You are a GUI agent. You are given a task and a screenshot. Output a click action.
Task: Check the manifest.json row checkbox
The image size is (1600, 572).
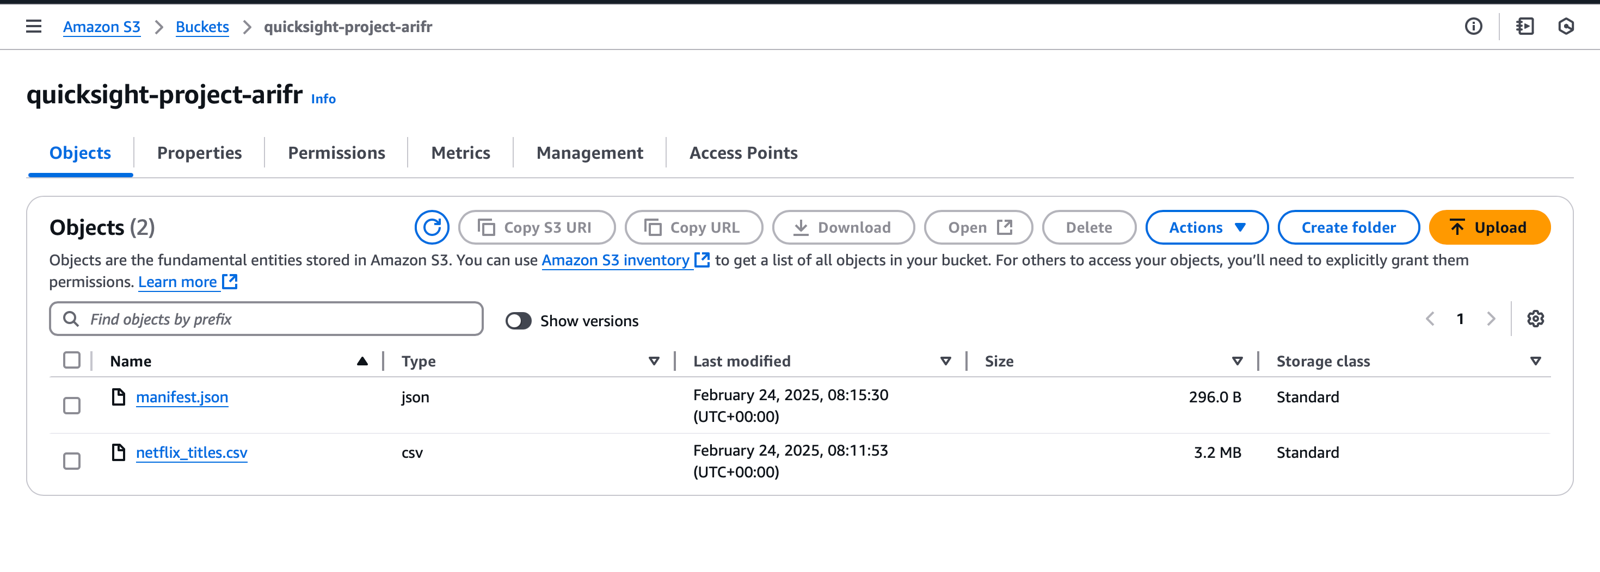point(72,406)
